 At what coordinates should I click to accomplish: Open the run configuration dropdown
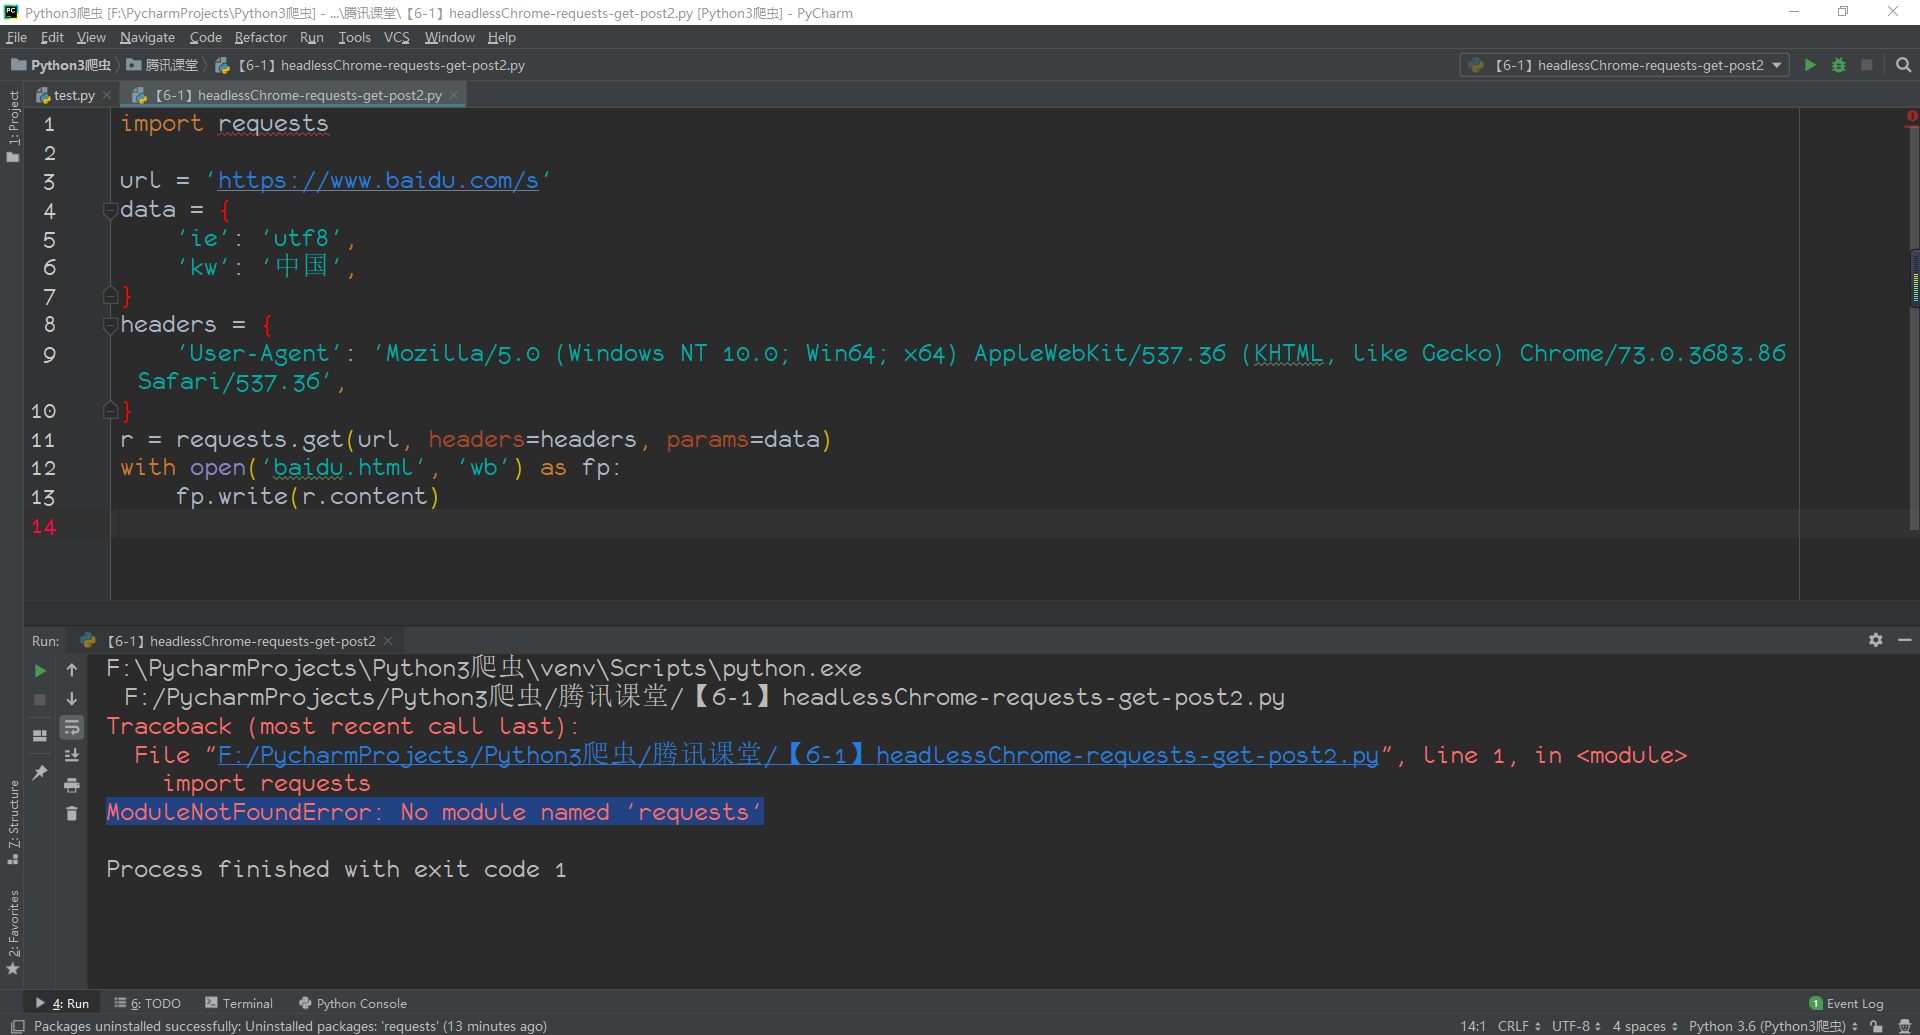point(1625,65)
